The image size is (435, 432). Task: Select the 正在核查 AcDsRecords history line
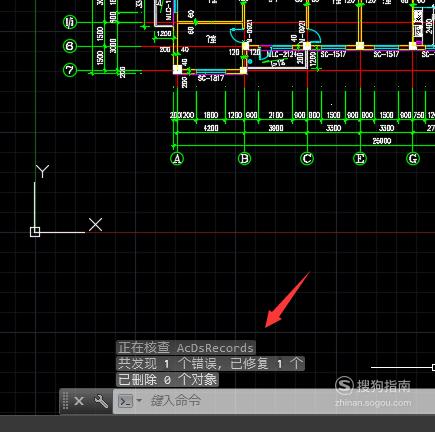click(x=186, y=348)
